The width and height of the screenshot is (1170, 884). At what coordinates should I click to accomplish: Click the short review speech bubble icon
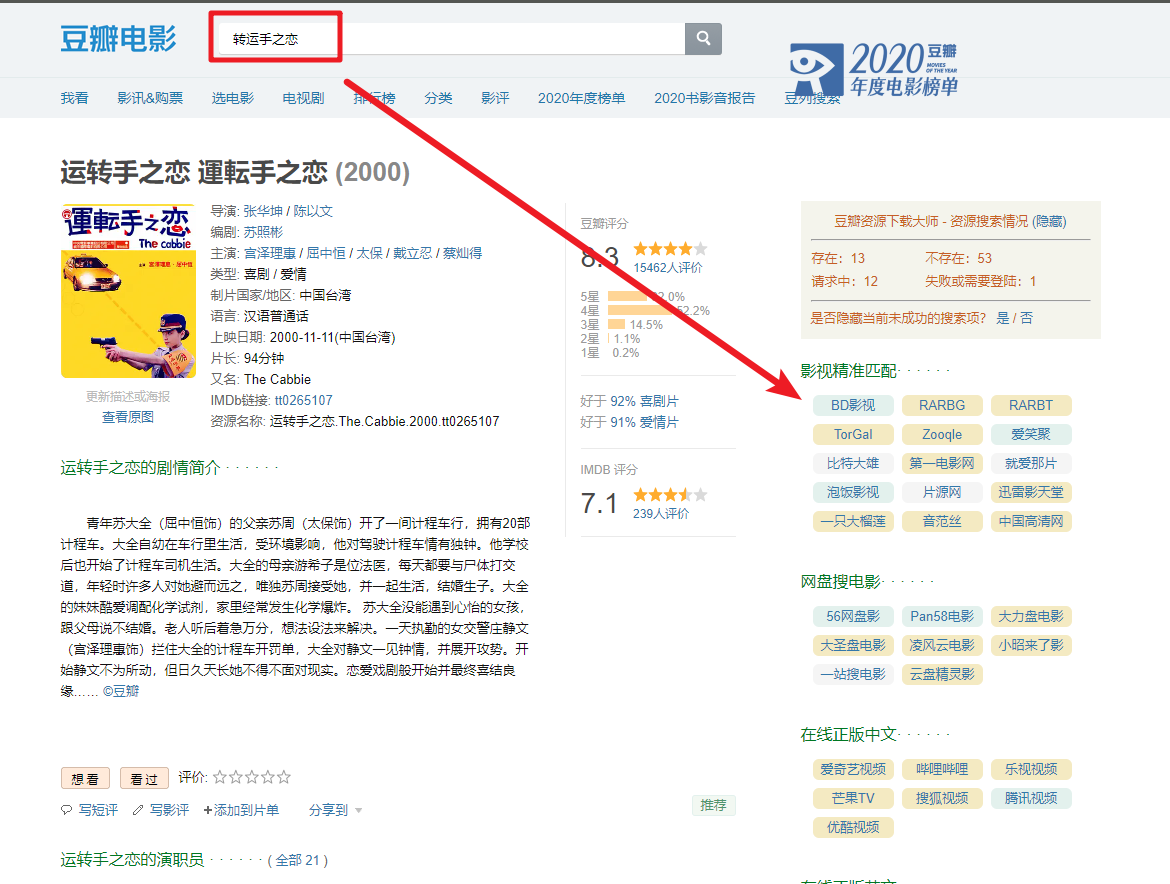tap(66, 810)
